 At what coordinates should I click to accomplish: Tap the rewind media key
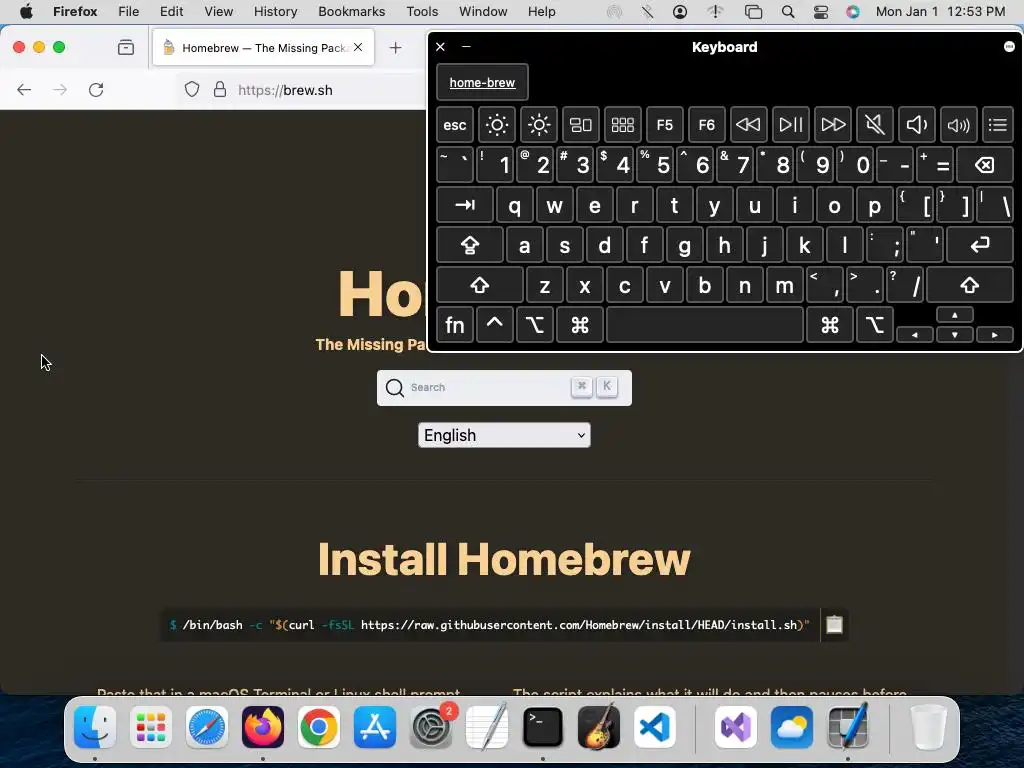pos(748,125)
